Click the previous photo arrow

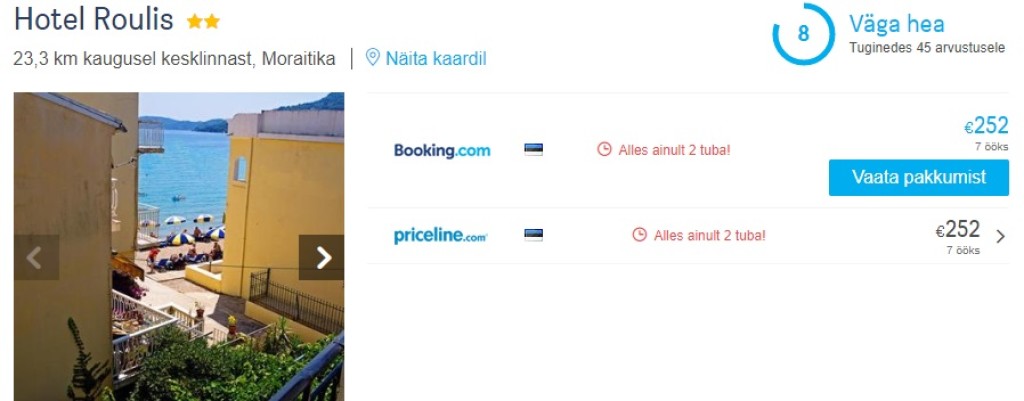(36, 258)
